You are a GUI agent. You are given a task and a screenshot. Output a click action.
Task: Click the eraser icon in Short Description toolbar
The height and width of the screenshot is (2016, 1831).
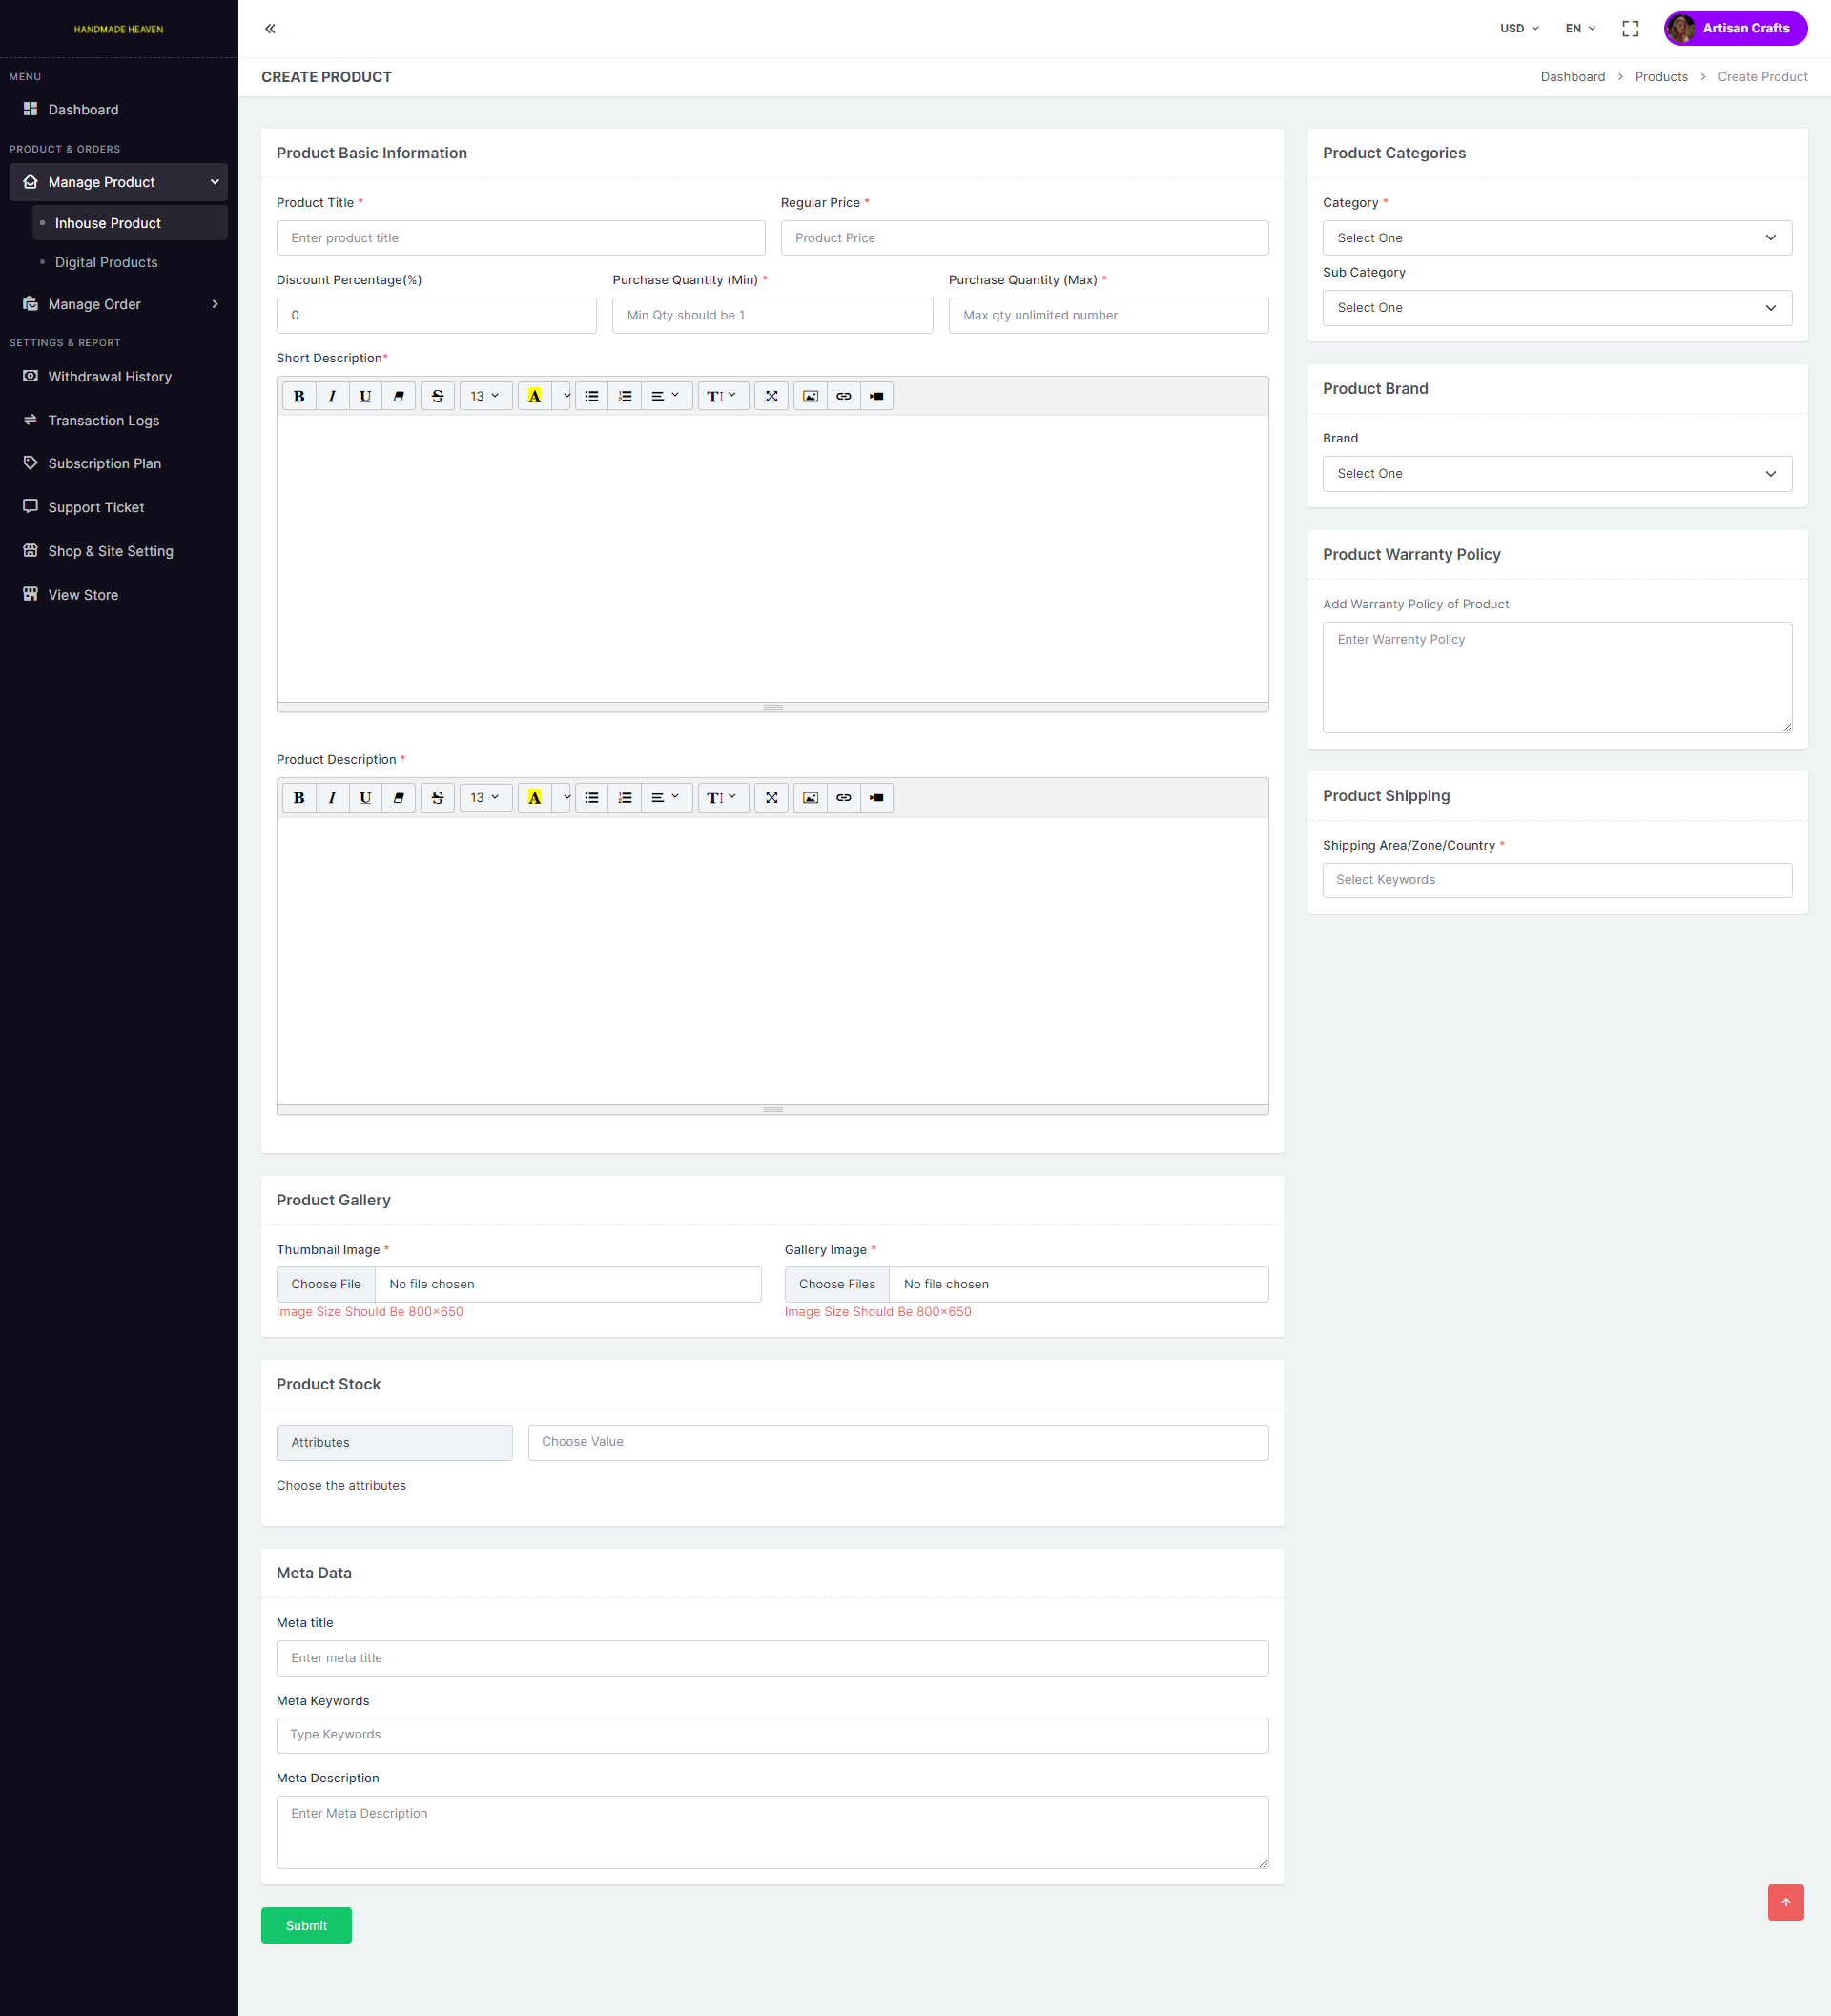click(x=398, y=396)
